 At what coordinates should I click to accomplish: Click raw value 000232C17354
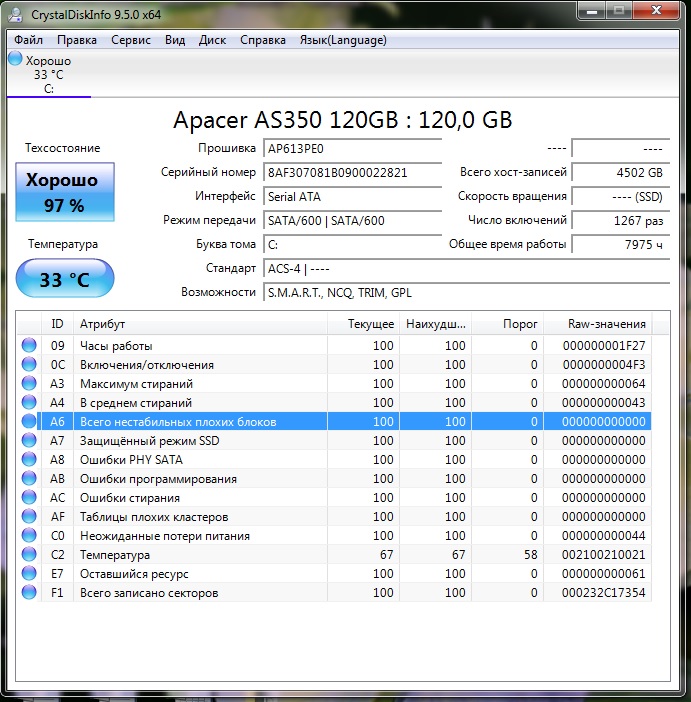603,592
